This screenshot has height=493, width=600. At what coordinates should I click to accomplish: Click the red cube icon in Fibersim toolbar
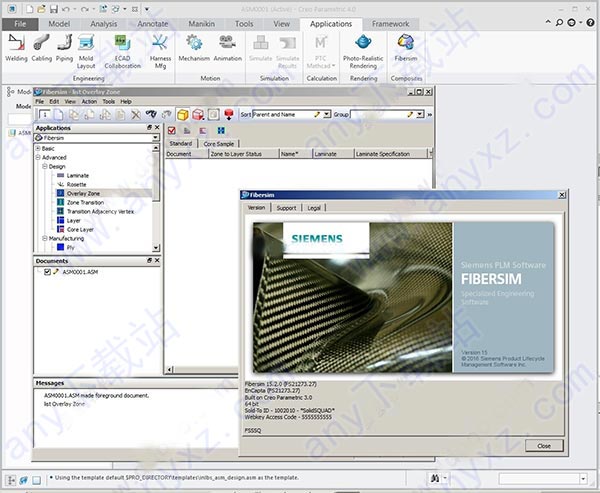point(198,114)
